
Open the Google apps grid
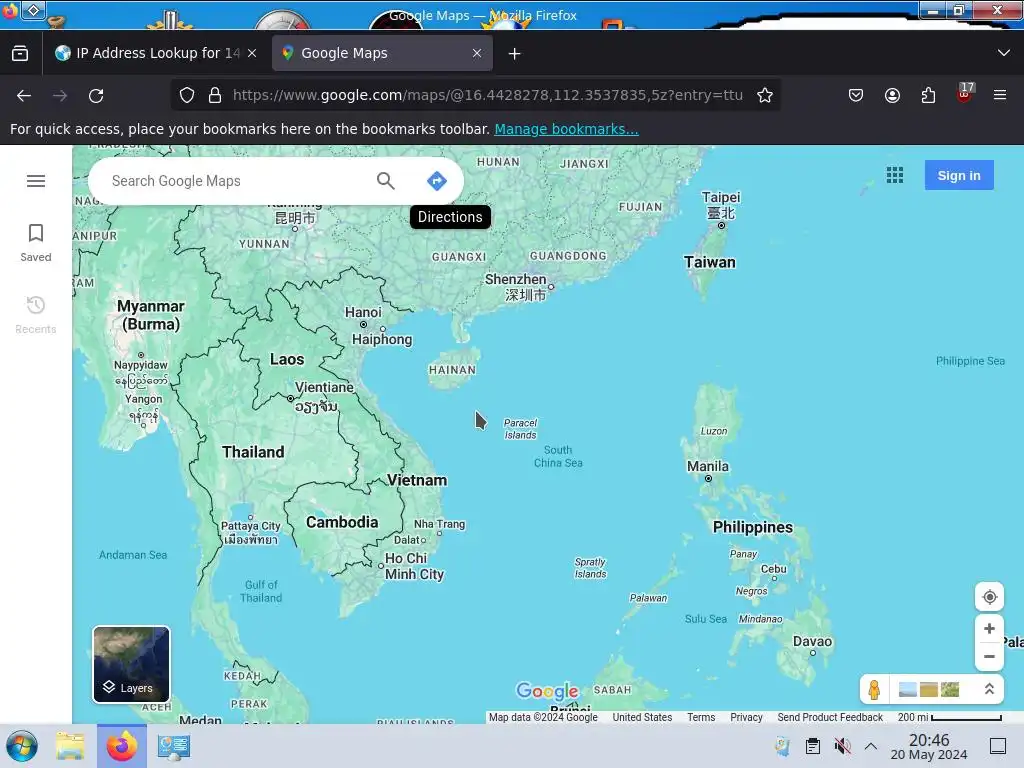tap(895, 175)
